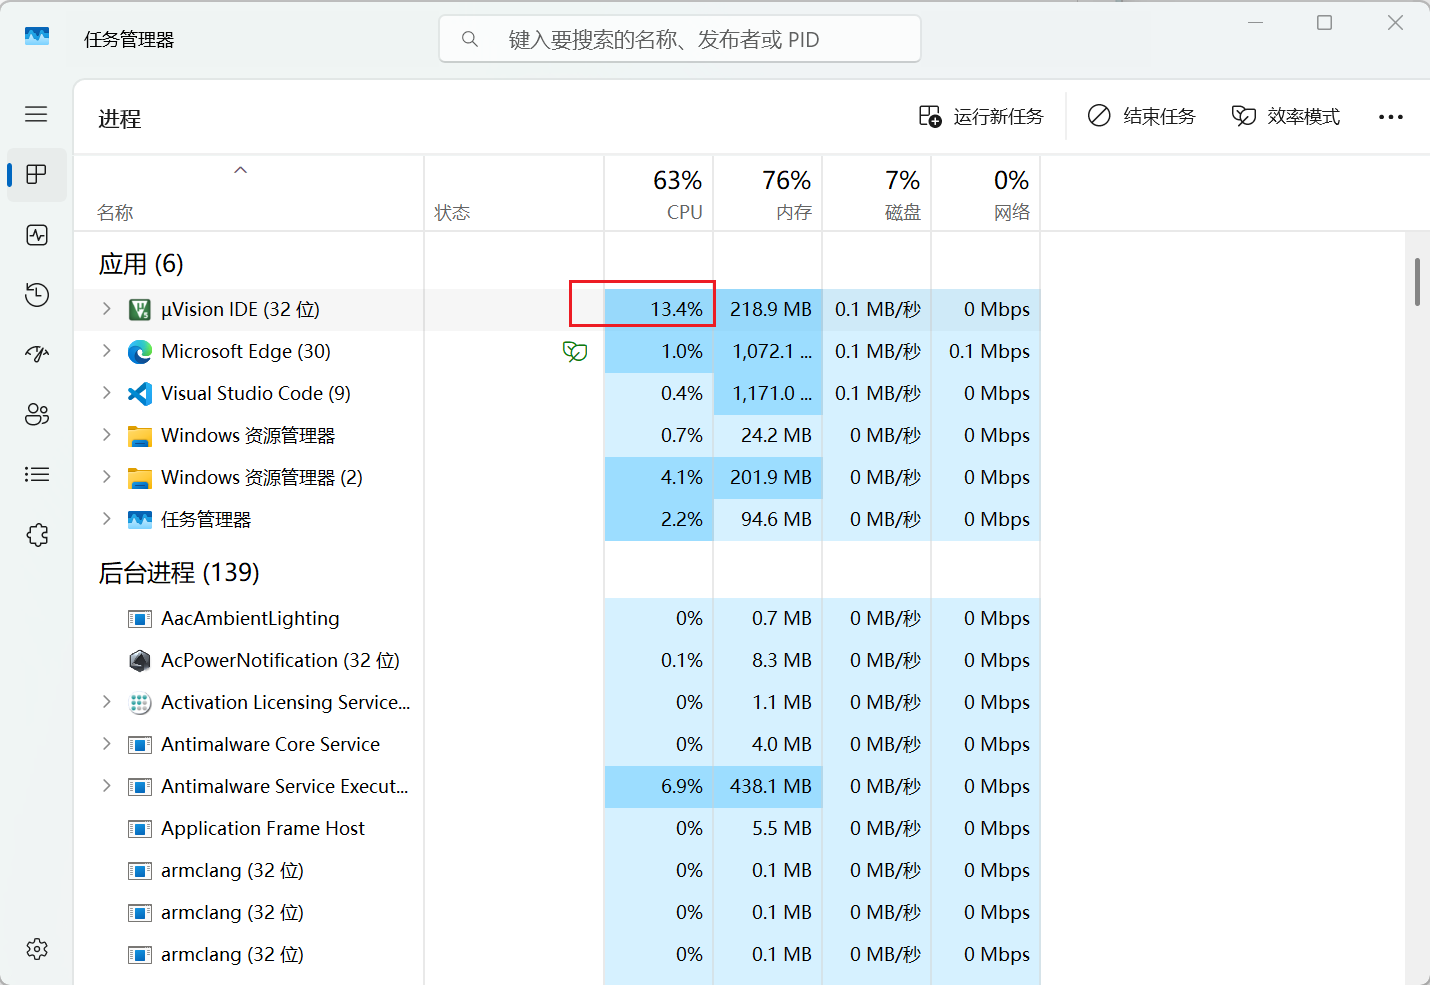1430x985 pixels.
Task: Open Details page in sidebar
Action: point(37,474)
